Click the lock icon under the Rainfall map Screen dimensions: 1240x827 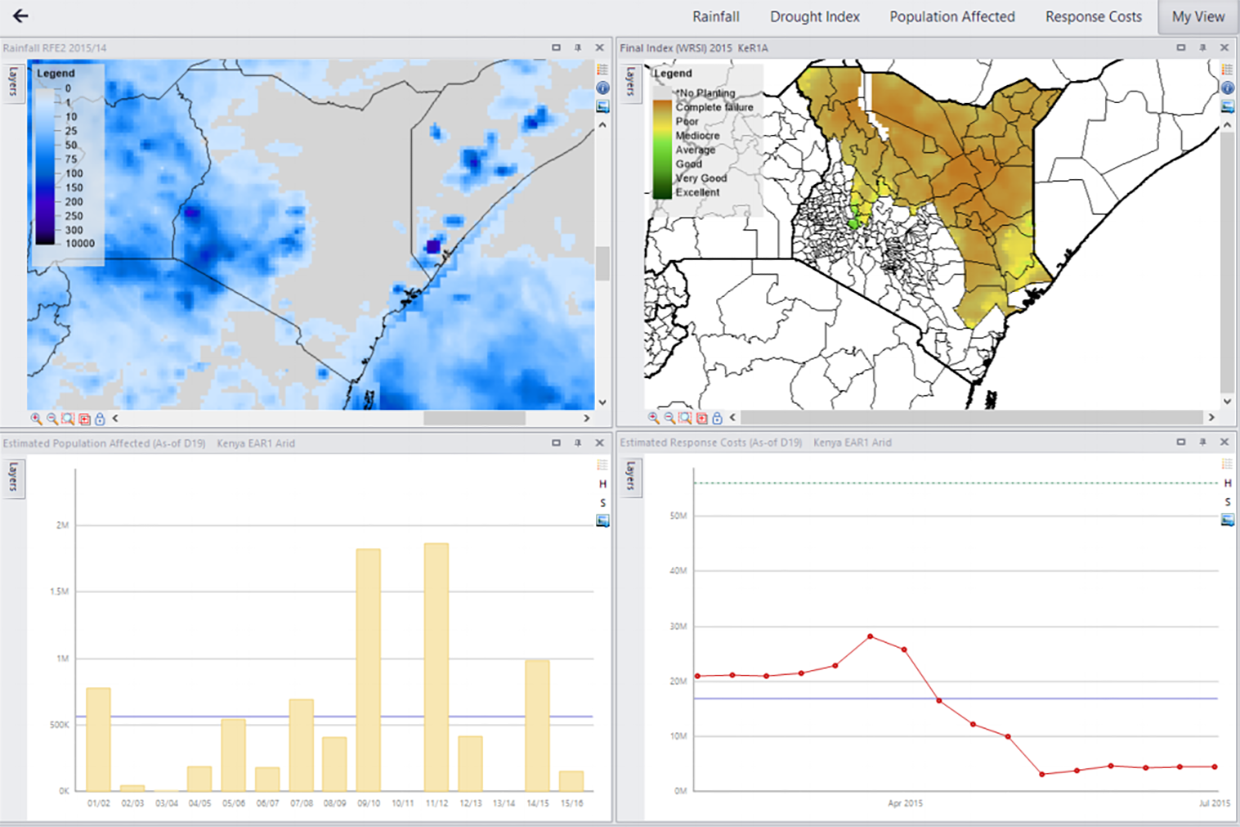click(x=100, y=419)
